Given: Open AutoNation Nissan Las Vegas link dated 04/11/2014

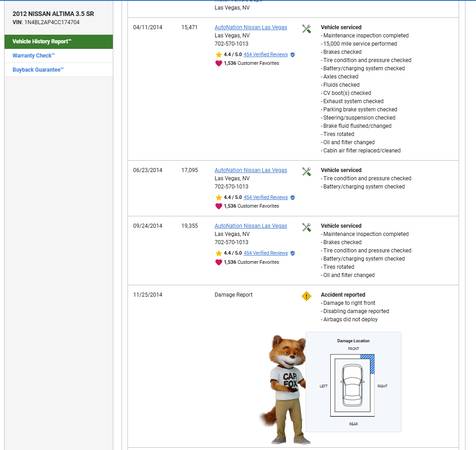Looking at the screenshot, I should tap(251, 27).
